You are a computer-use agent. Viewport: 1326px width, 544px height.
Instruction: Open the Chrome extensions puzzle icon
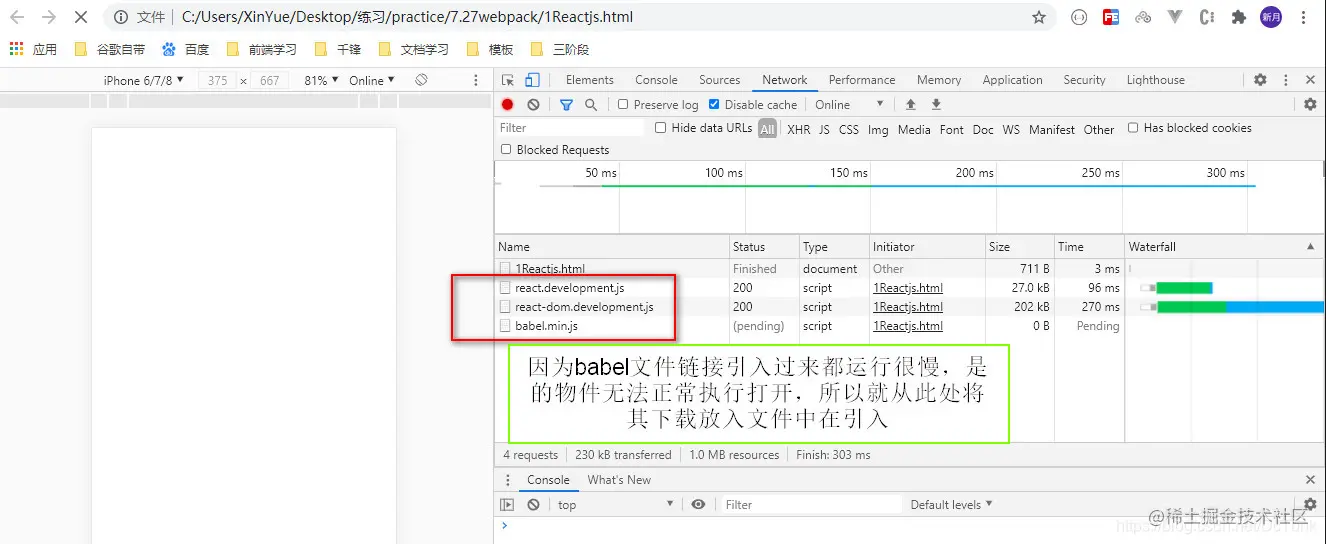(x=1238, y=17)
